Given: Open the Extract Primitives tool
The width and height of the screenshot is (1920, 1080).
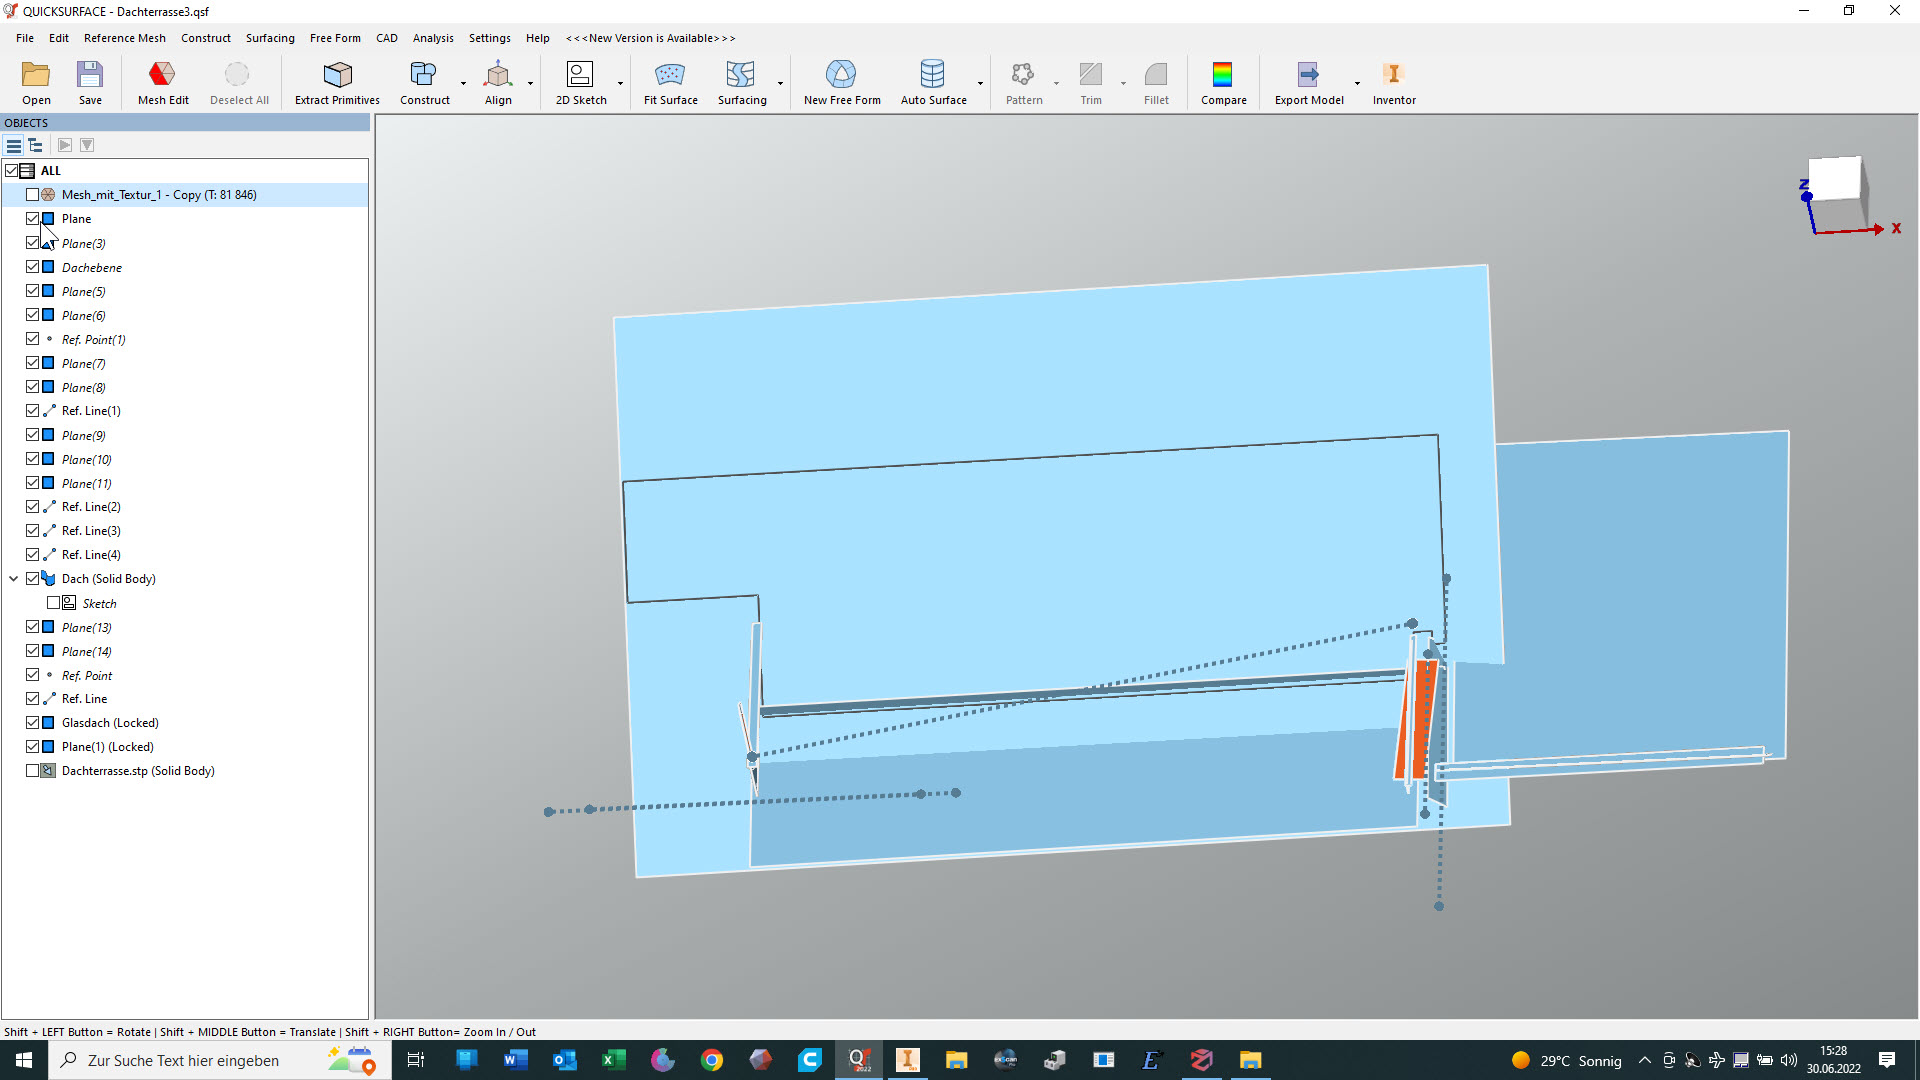Looking at the screenshot, I should [x=337, y=75].
